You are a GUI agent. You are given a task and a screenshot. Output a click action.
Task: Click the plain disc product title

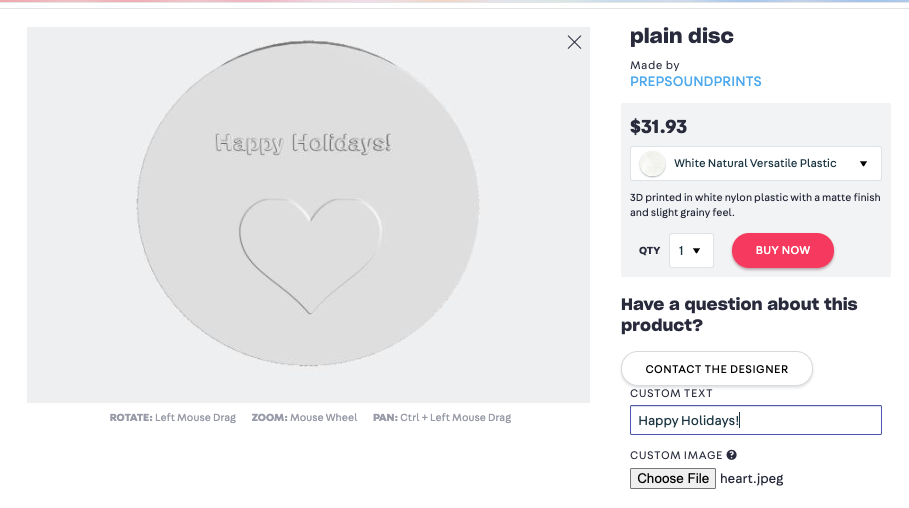[682, 36]
